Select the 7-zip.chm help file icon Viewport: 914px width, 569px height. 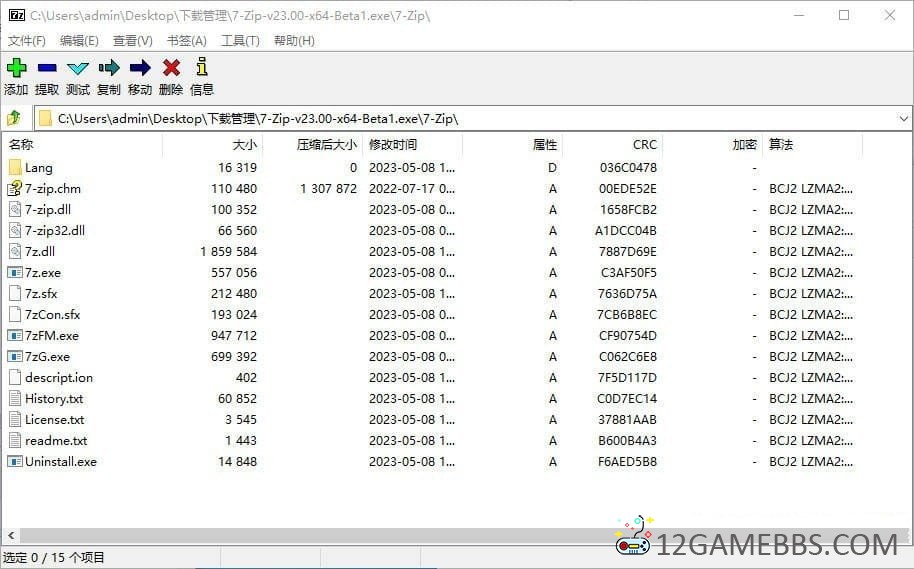tap(15, 188)
